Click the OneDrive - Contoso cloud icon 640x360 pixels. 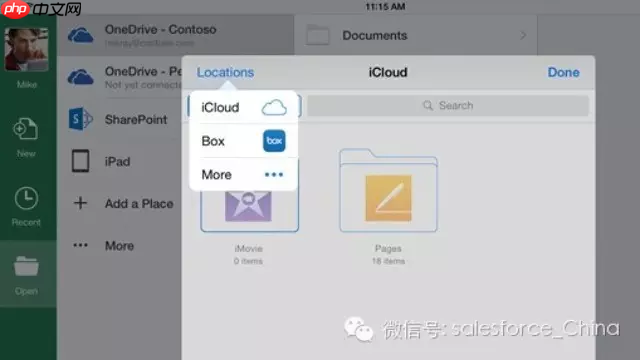pos(80,36)
